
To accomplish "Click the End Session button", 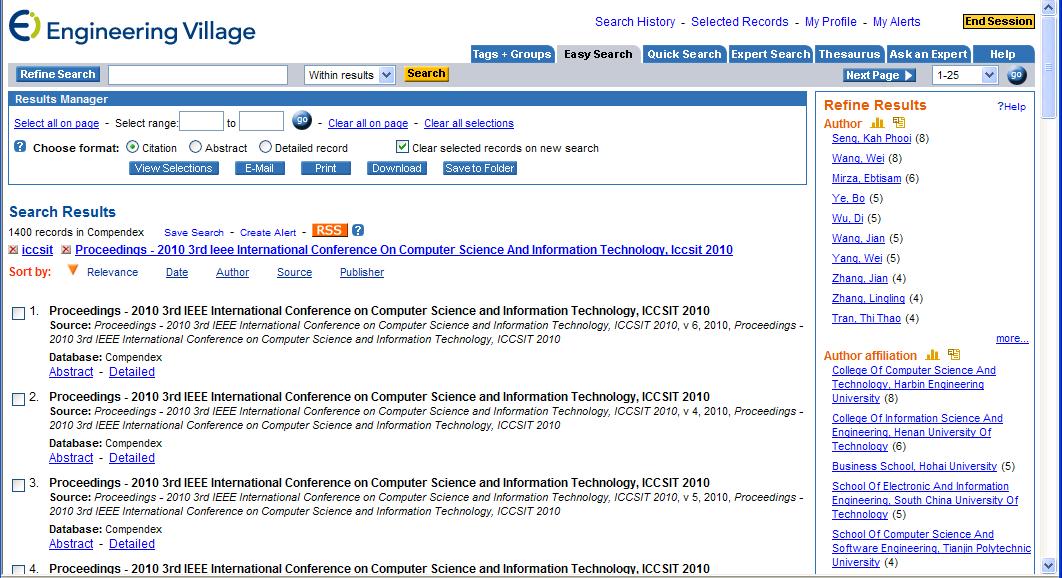I will [999, 22].
